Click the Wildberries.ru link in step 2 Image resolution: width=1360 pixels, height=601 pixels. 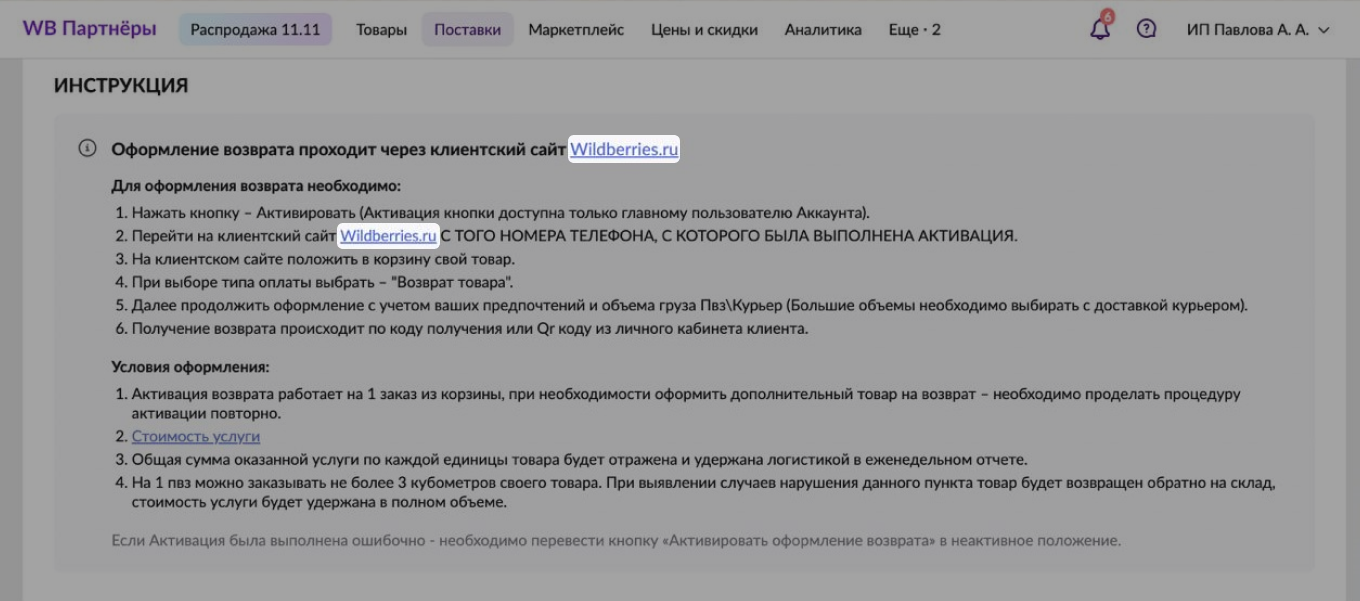point(388,237)
